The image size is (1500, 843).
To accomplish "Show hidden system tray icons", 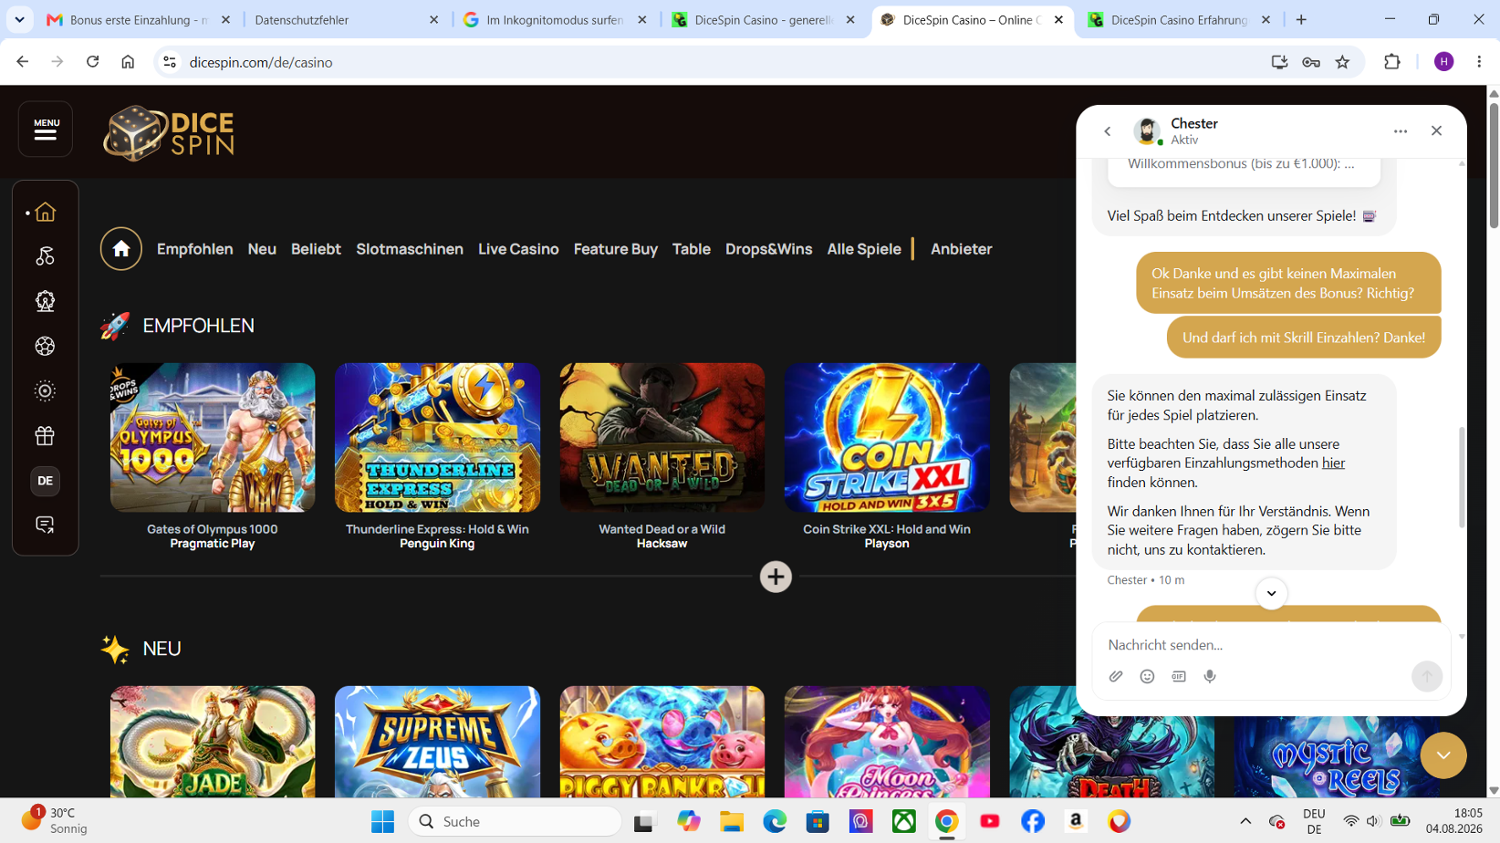I will pos(1245,822).
